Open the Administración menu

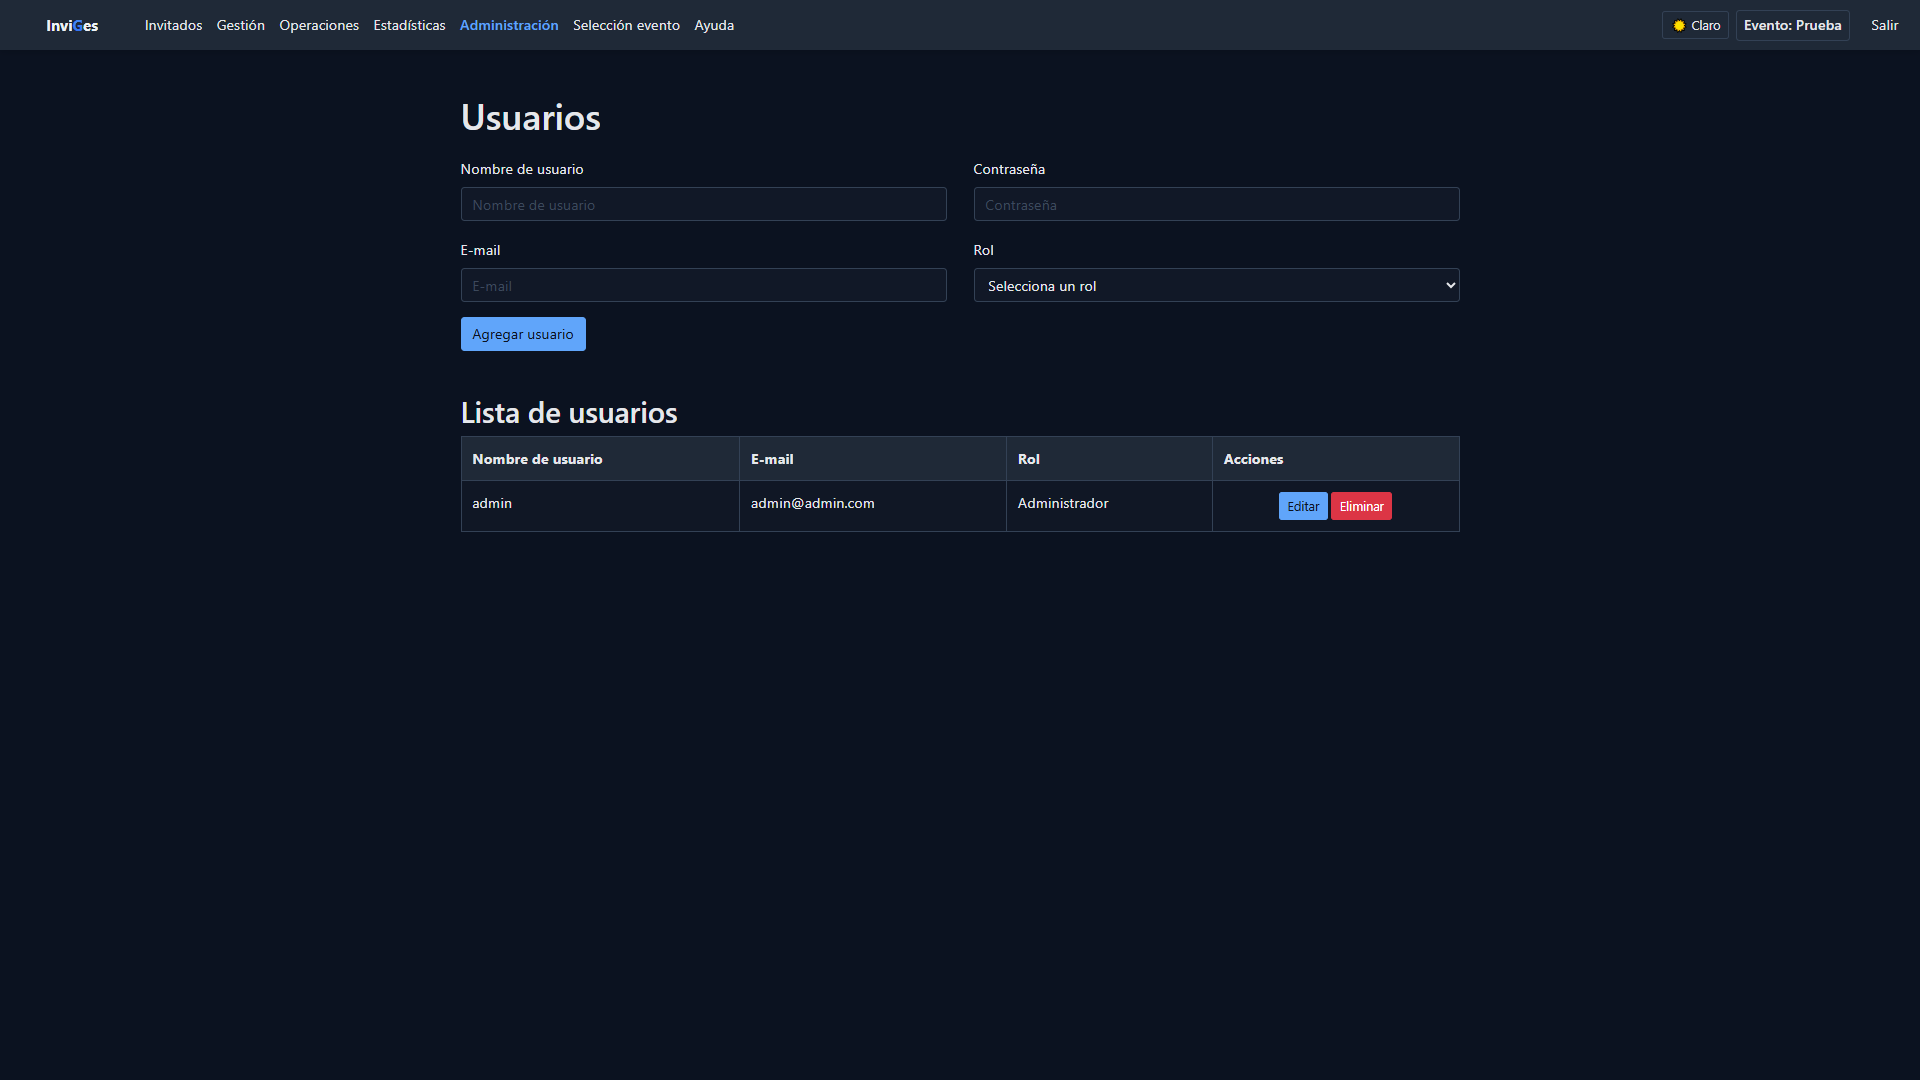coord(509,25)
